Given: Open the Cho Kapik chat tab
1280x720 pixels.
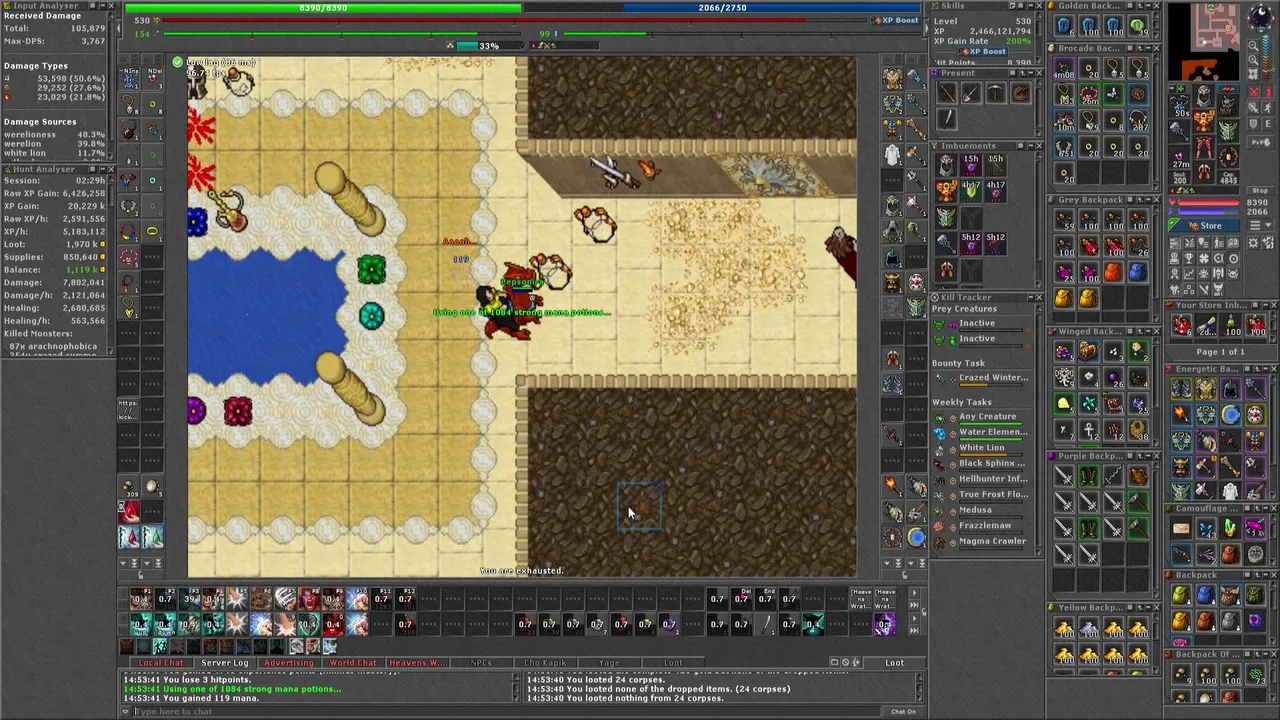Looking at the screenshot, I should click(x=544, y=663).
